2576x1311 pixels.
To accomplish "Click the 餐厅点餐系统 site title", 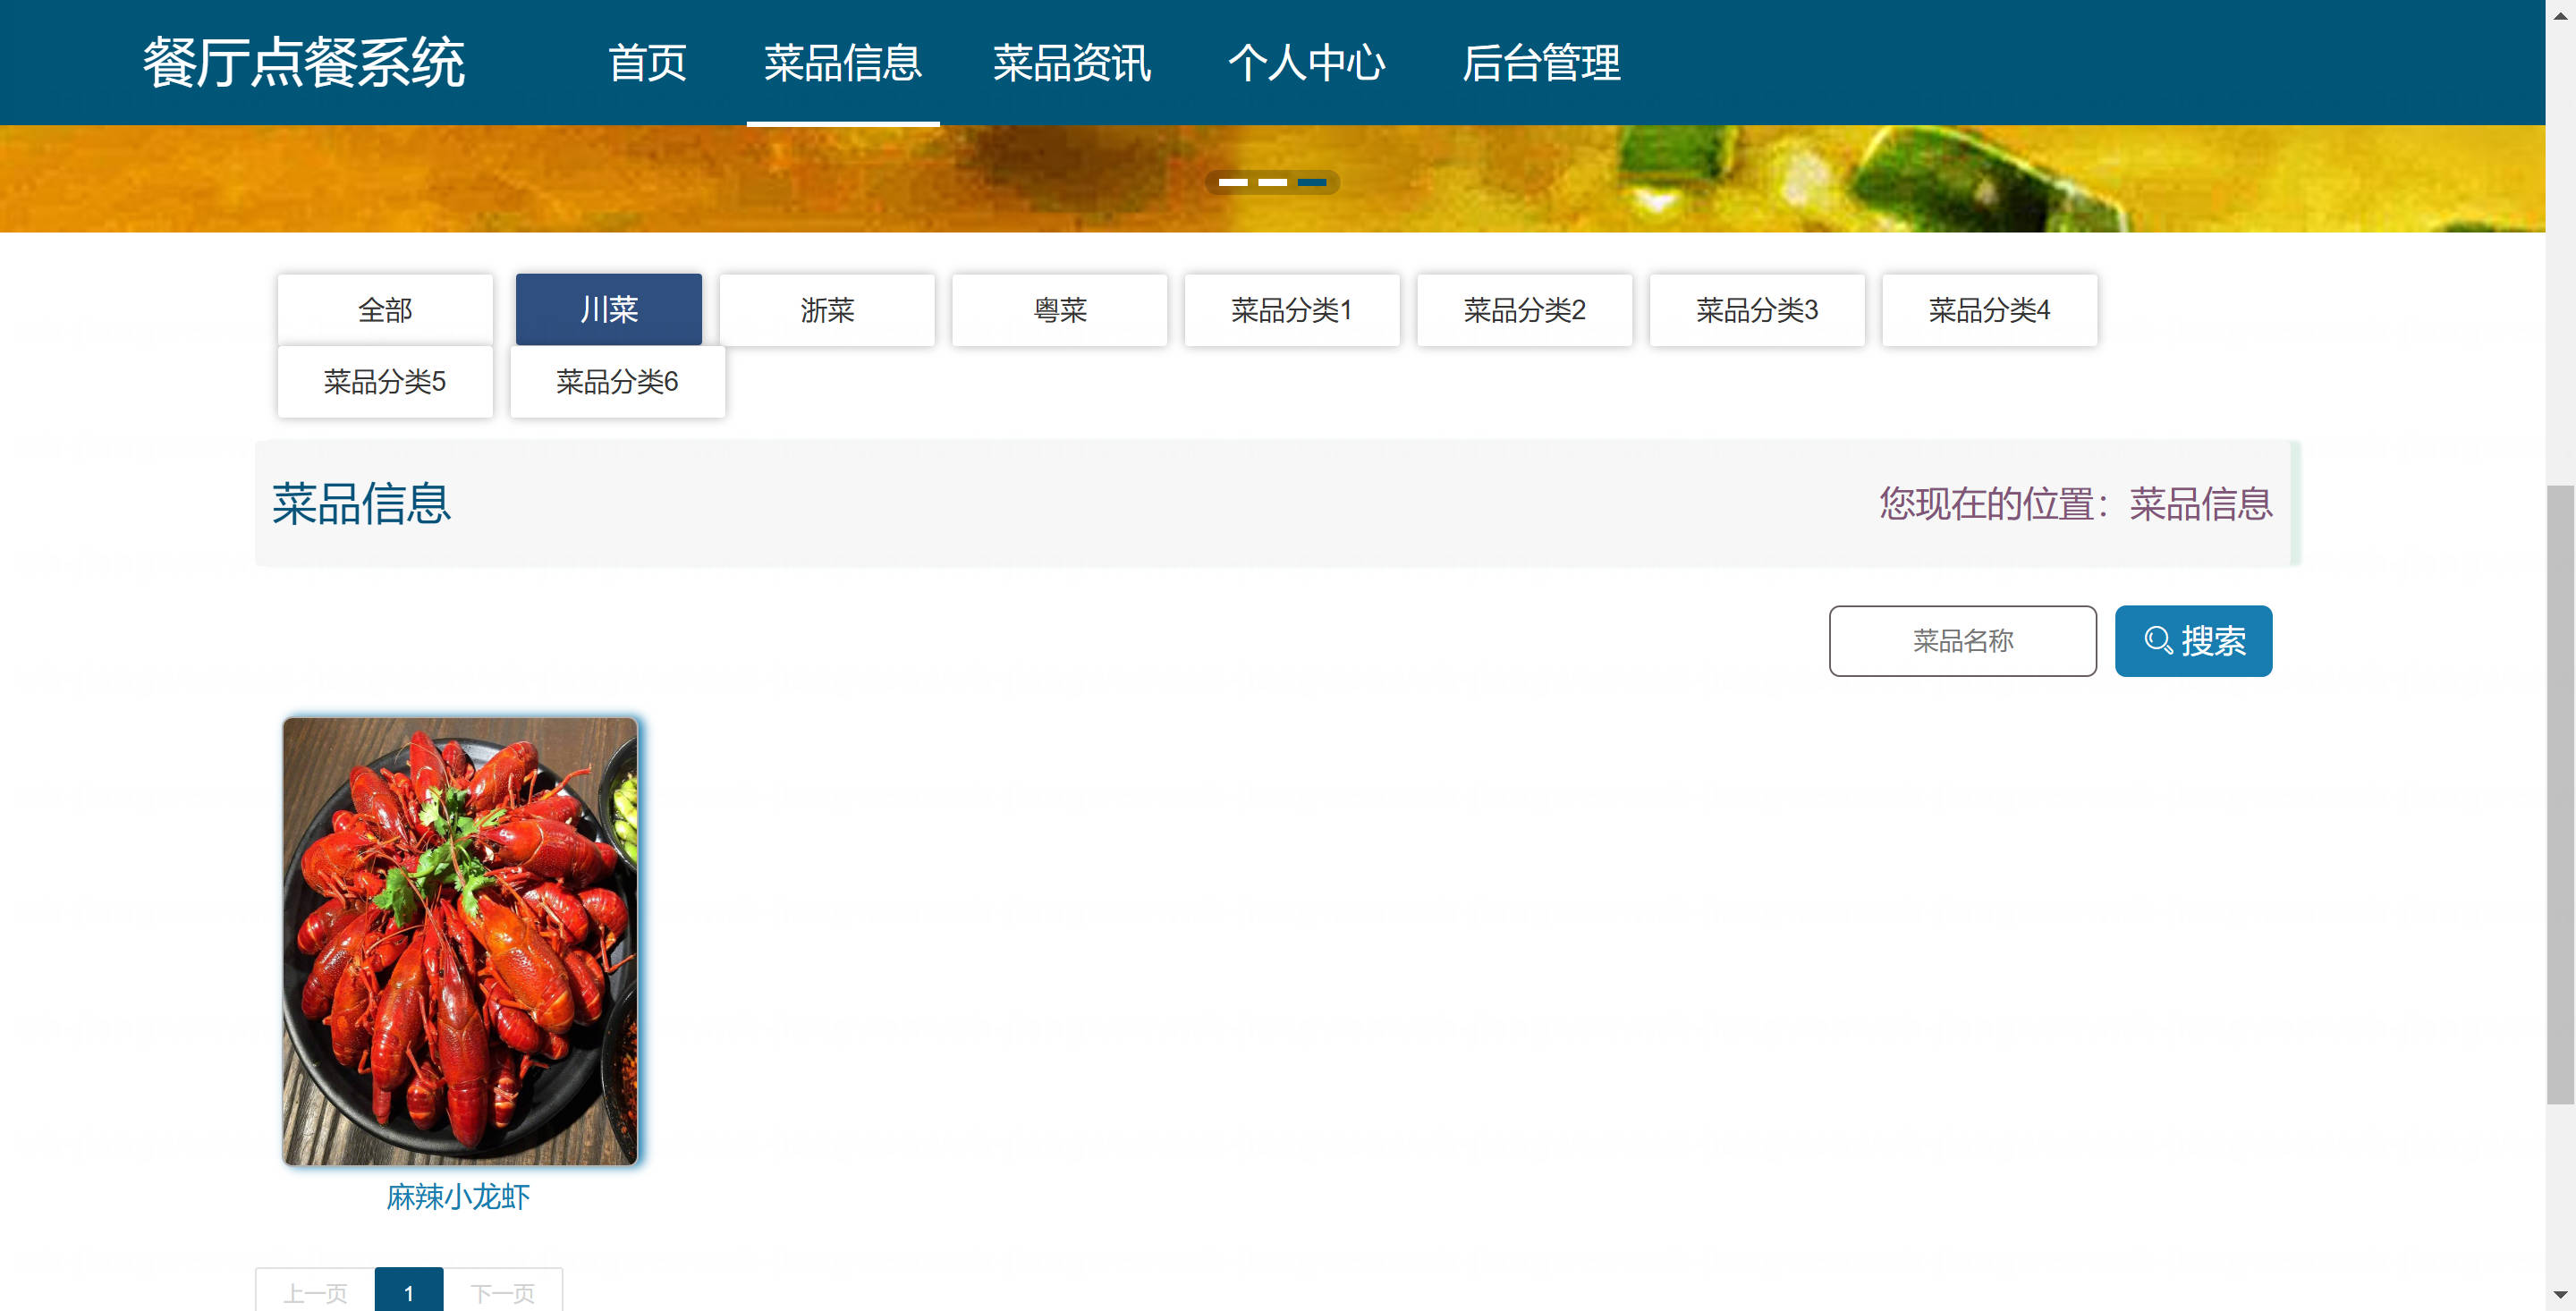I will (x=304, y=63).
